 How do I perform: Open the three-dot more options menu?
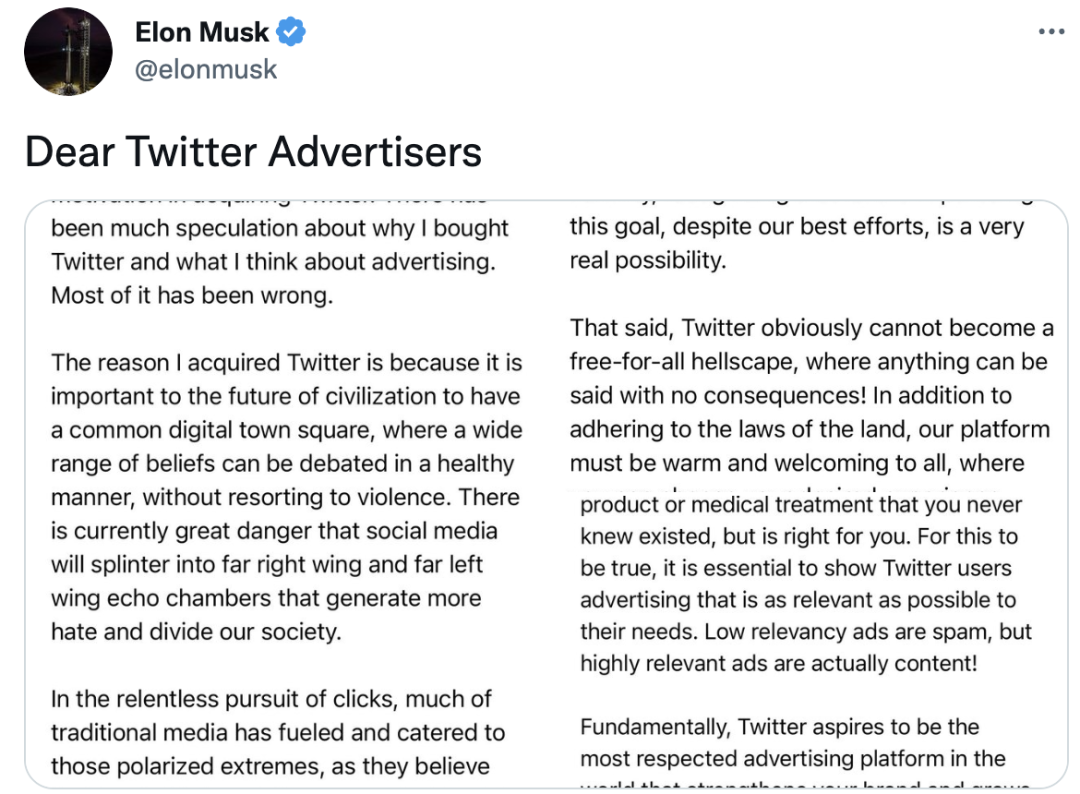point(1052,32)
